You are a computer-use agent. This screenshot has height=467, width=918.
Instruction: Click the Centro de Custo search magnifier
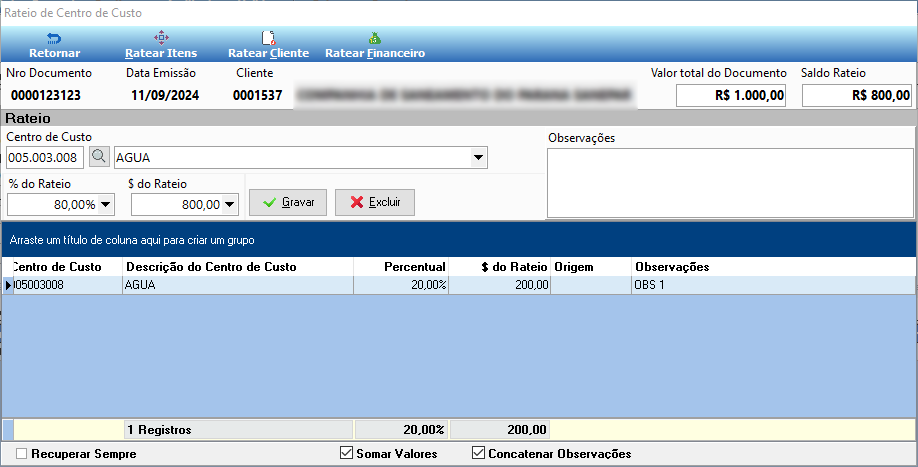point(100,156)
